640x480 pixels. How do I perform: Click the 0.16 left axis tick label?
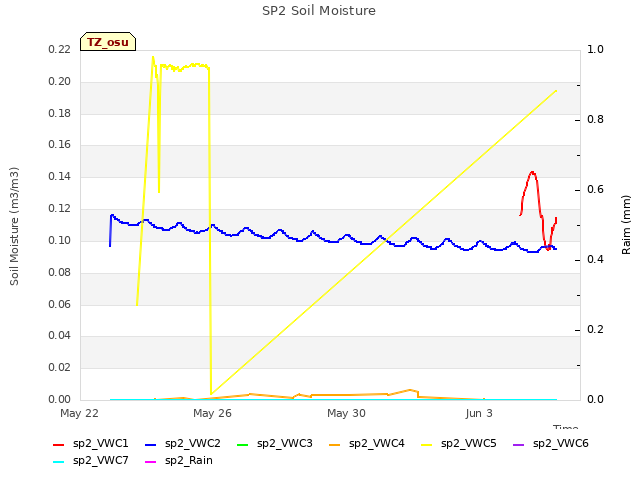click(60, 145)
